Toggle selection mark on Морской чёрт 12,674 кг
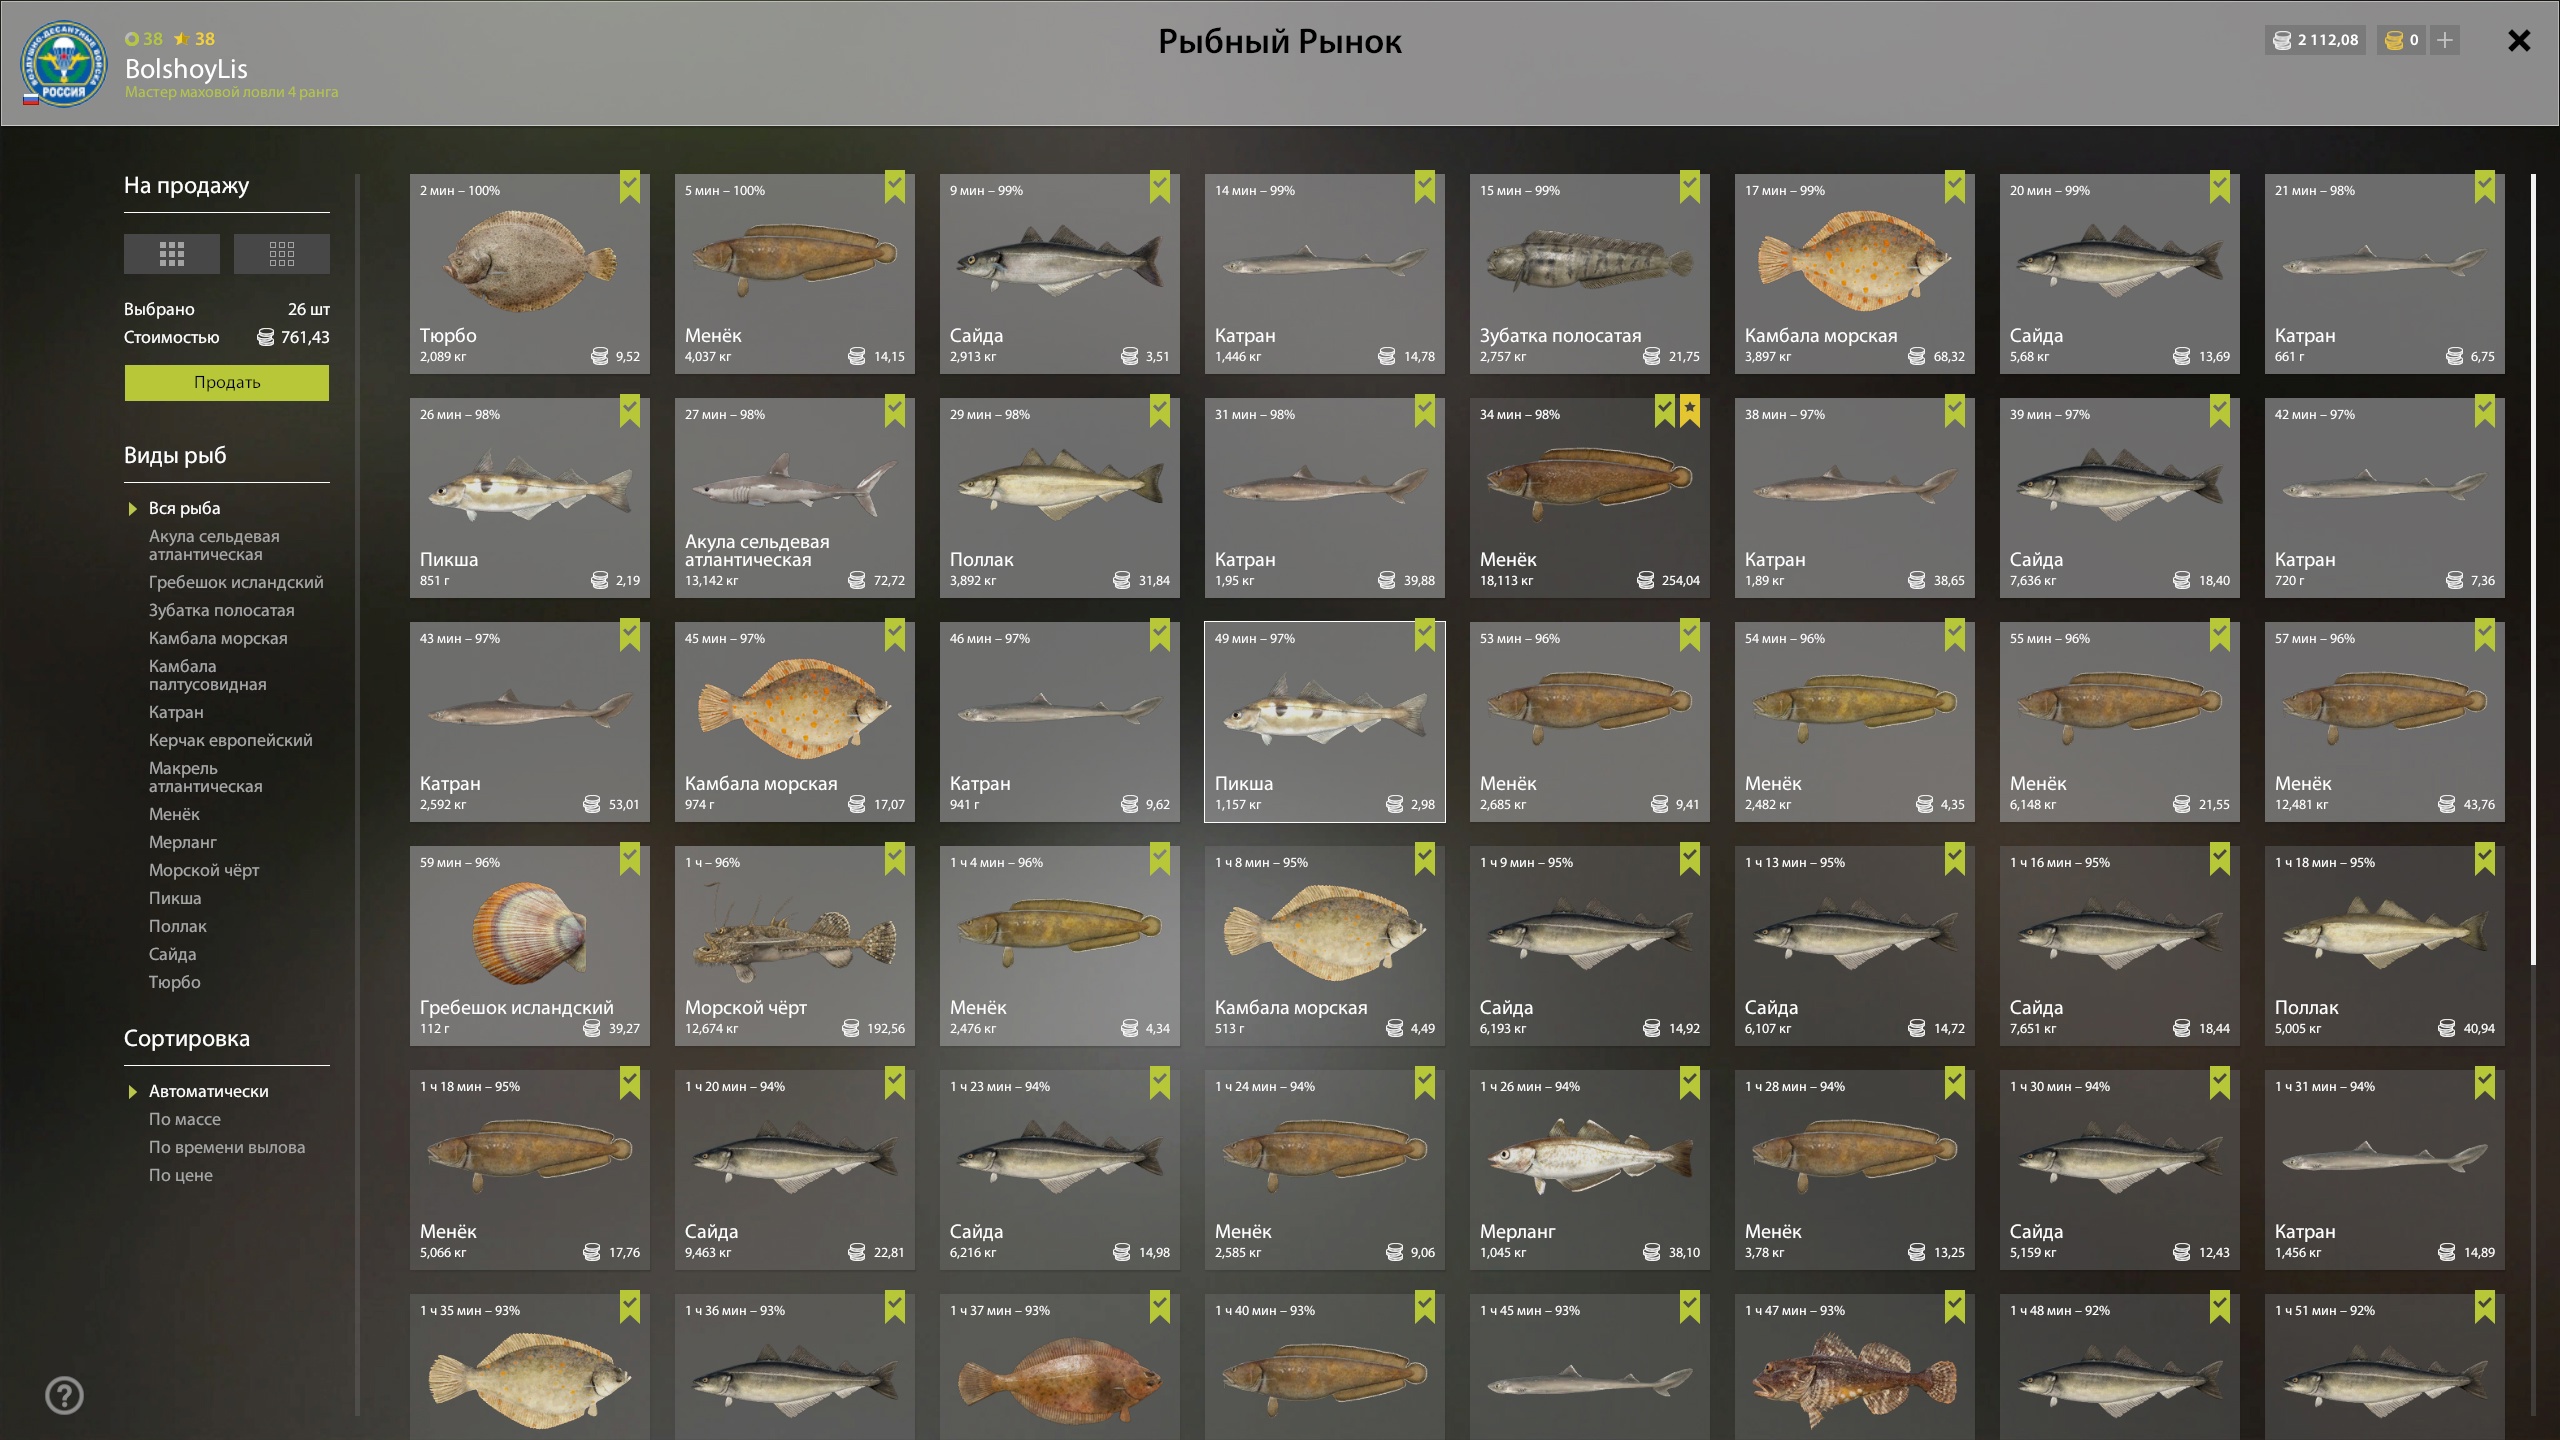Viewport: 2560px width, 1440px height. (895, 858)
